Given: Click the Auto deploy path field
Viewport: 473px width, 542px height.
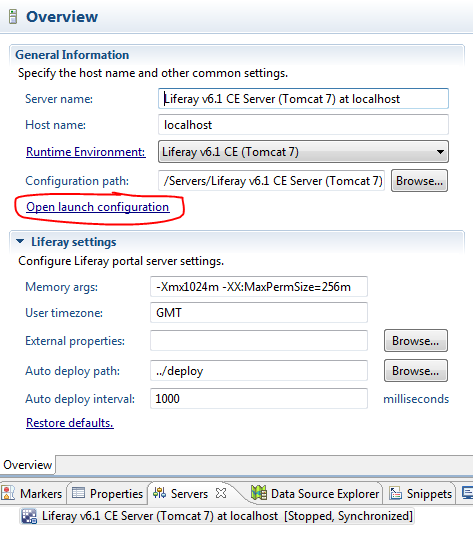Looking at the screenshot, I should tap(259, 371).
